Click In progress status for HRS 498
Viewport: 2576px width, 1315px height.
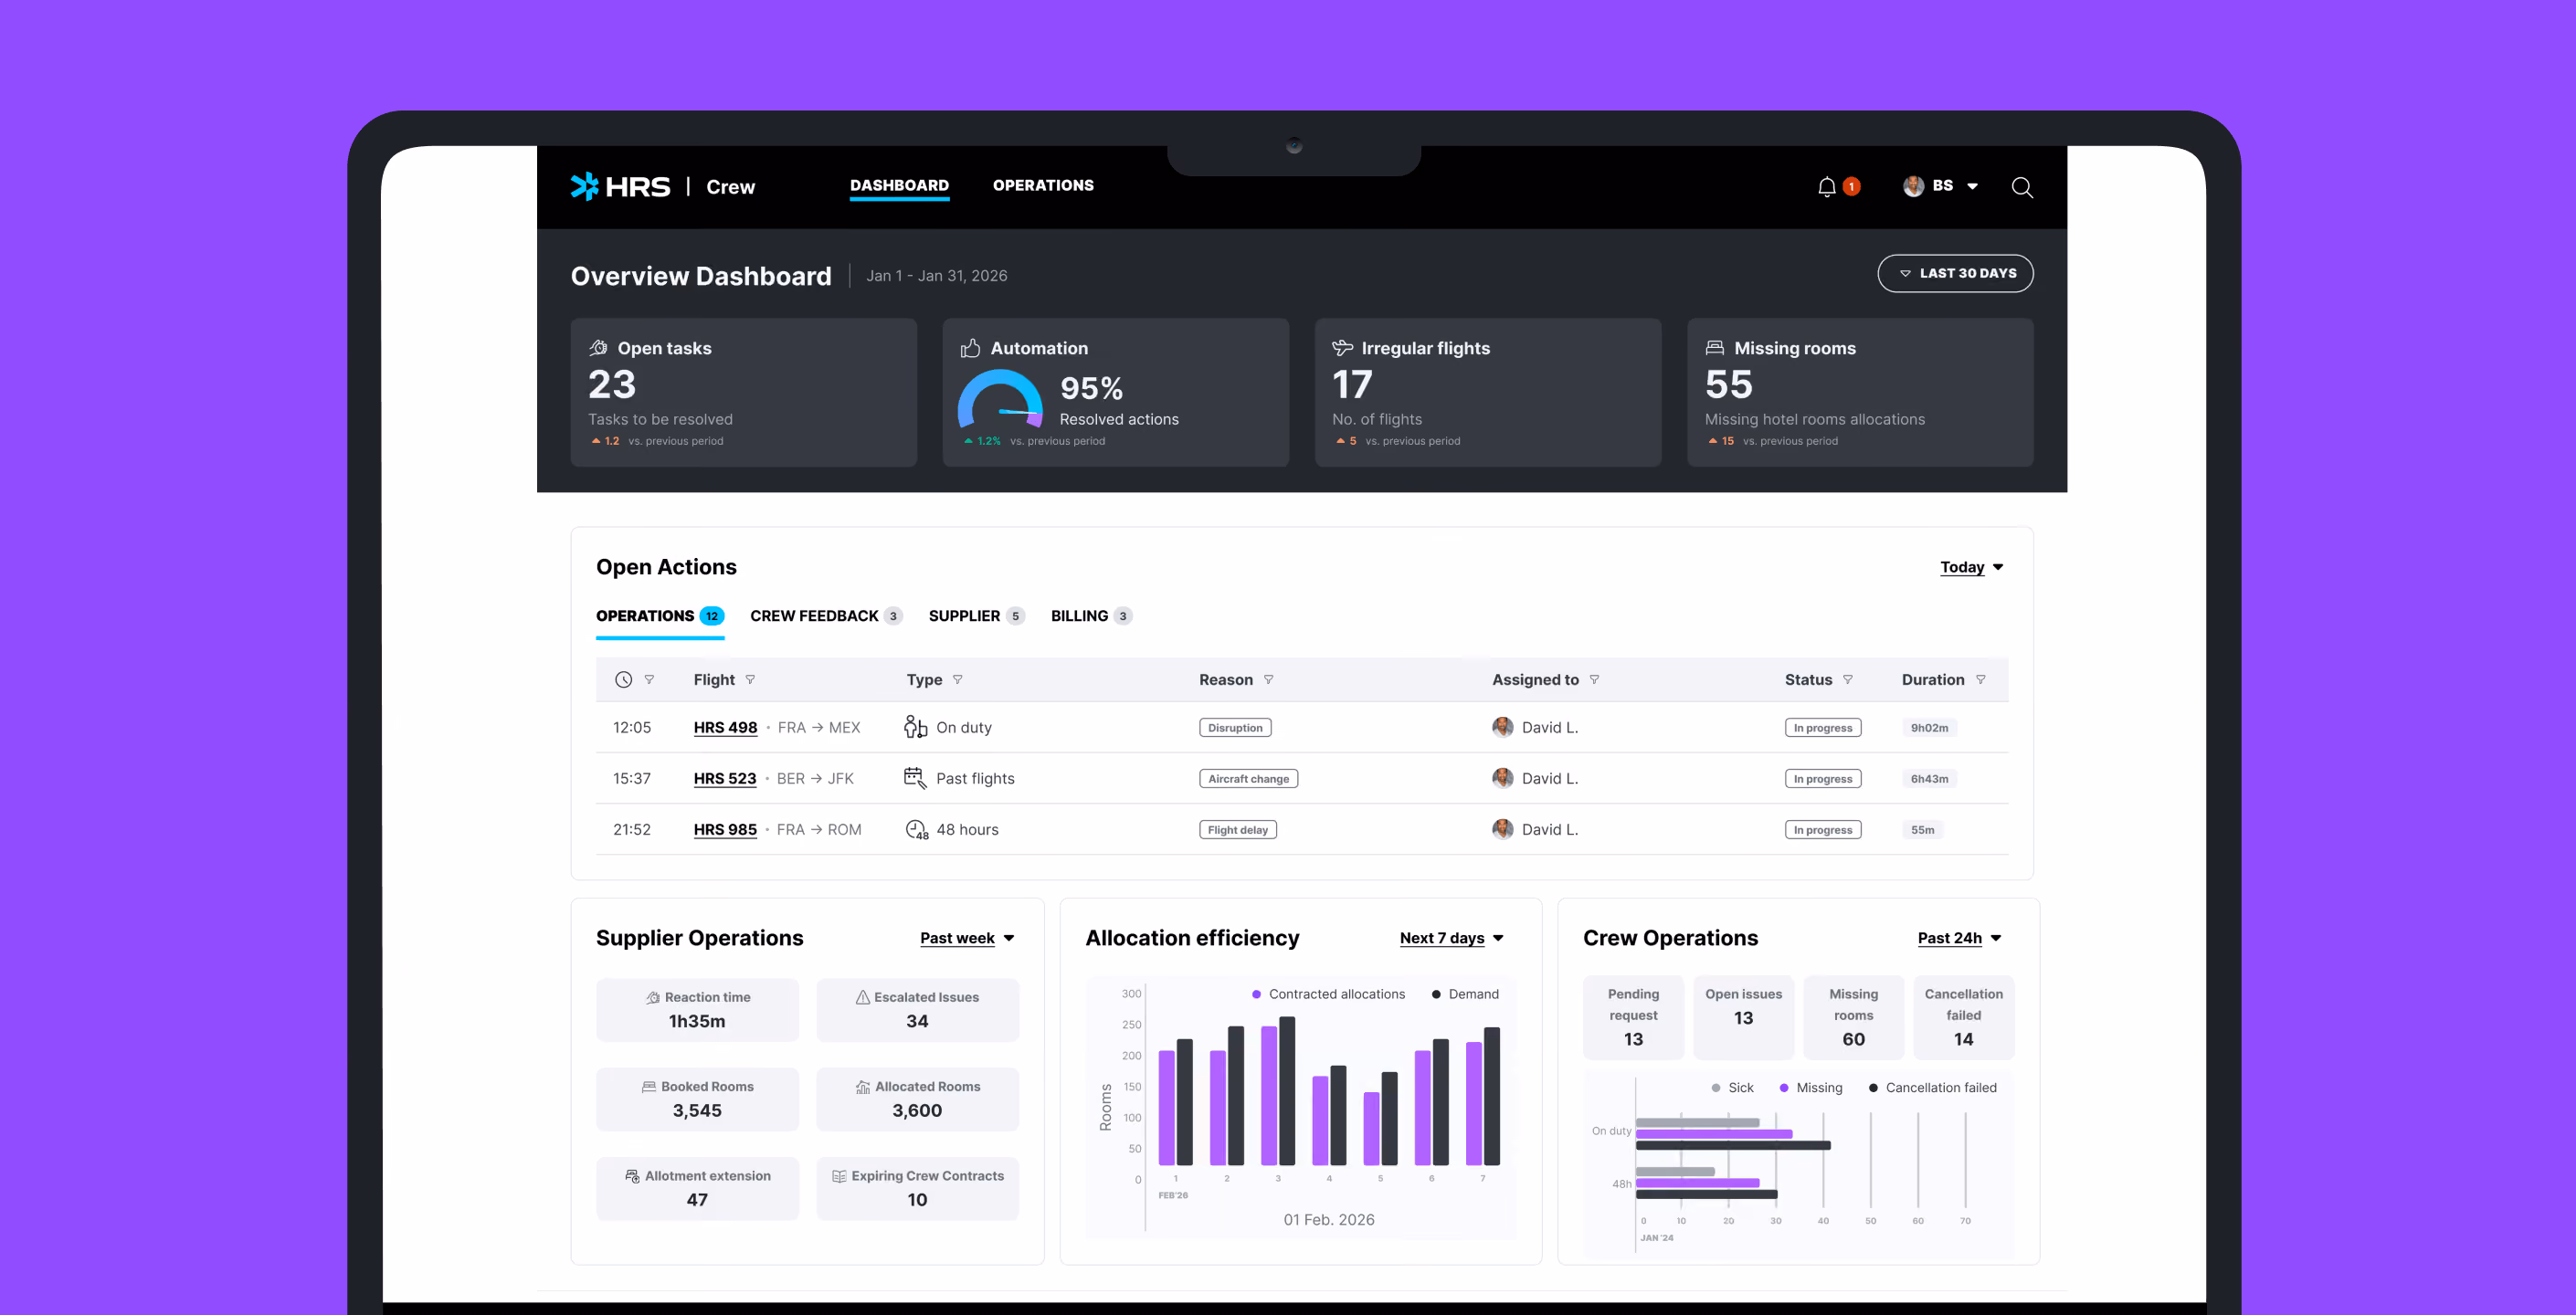[x=1822, y=728]
